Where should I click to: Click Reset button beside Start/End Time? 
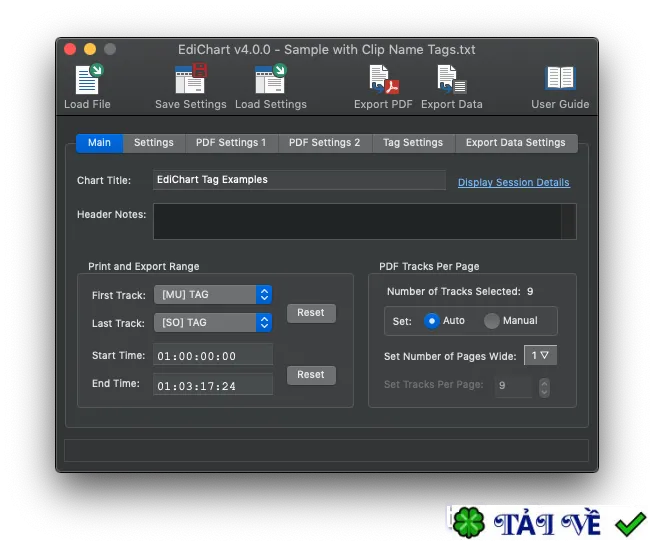311,375
